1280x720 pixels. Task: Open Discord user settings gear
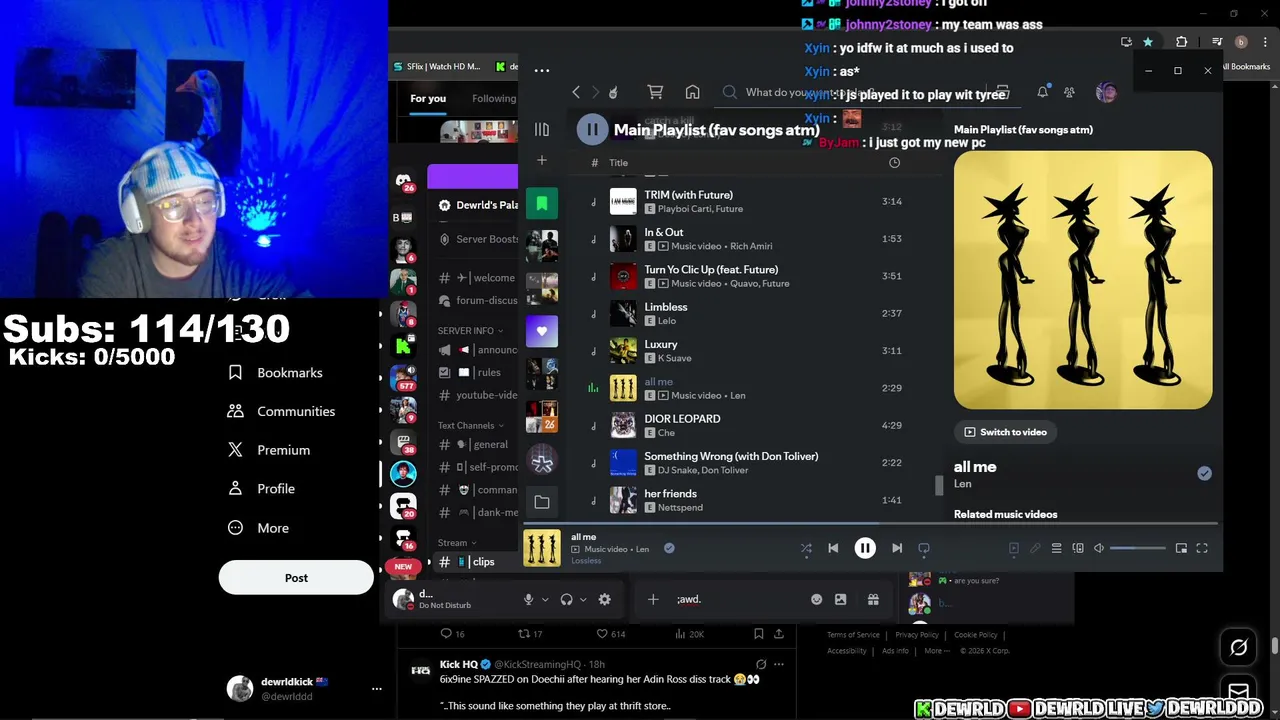[604, 599]
